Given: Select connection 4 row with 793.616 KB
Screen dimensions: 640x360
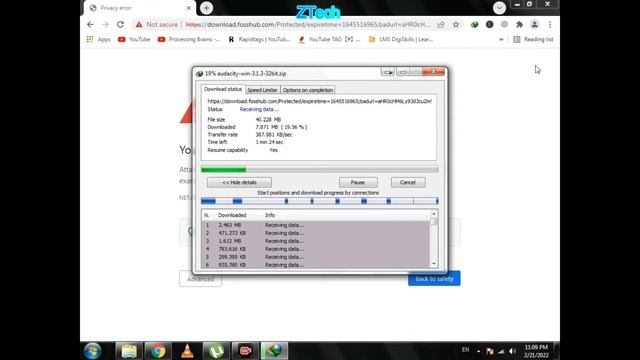Looking at the screenshot, I should click(x=316, y=249).
